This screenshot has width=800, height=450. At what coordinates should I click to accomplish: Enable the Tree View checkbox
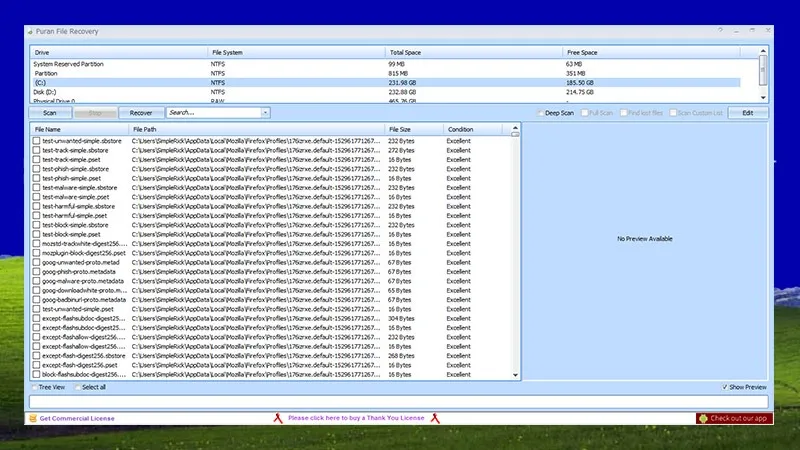tap(35, 387)
